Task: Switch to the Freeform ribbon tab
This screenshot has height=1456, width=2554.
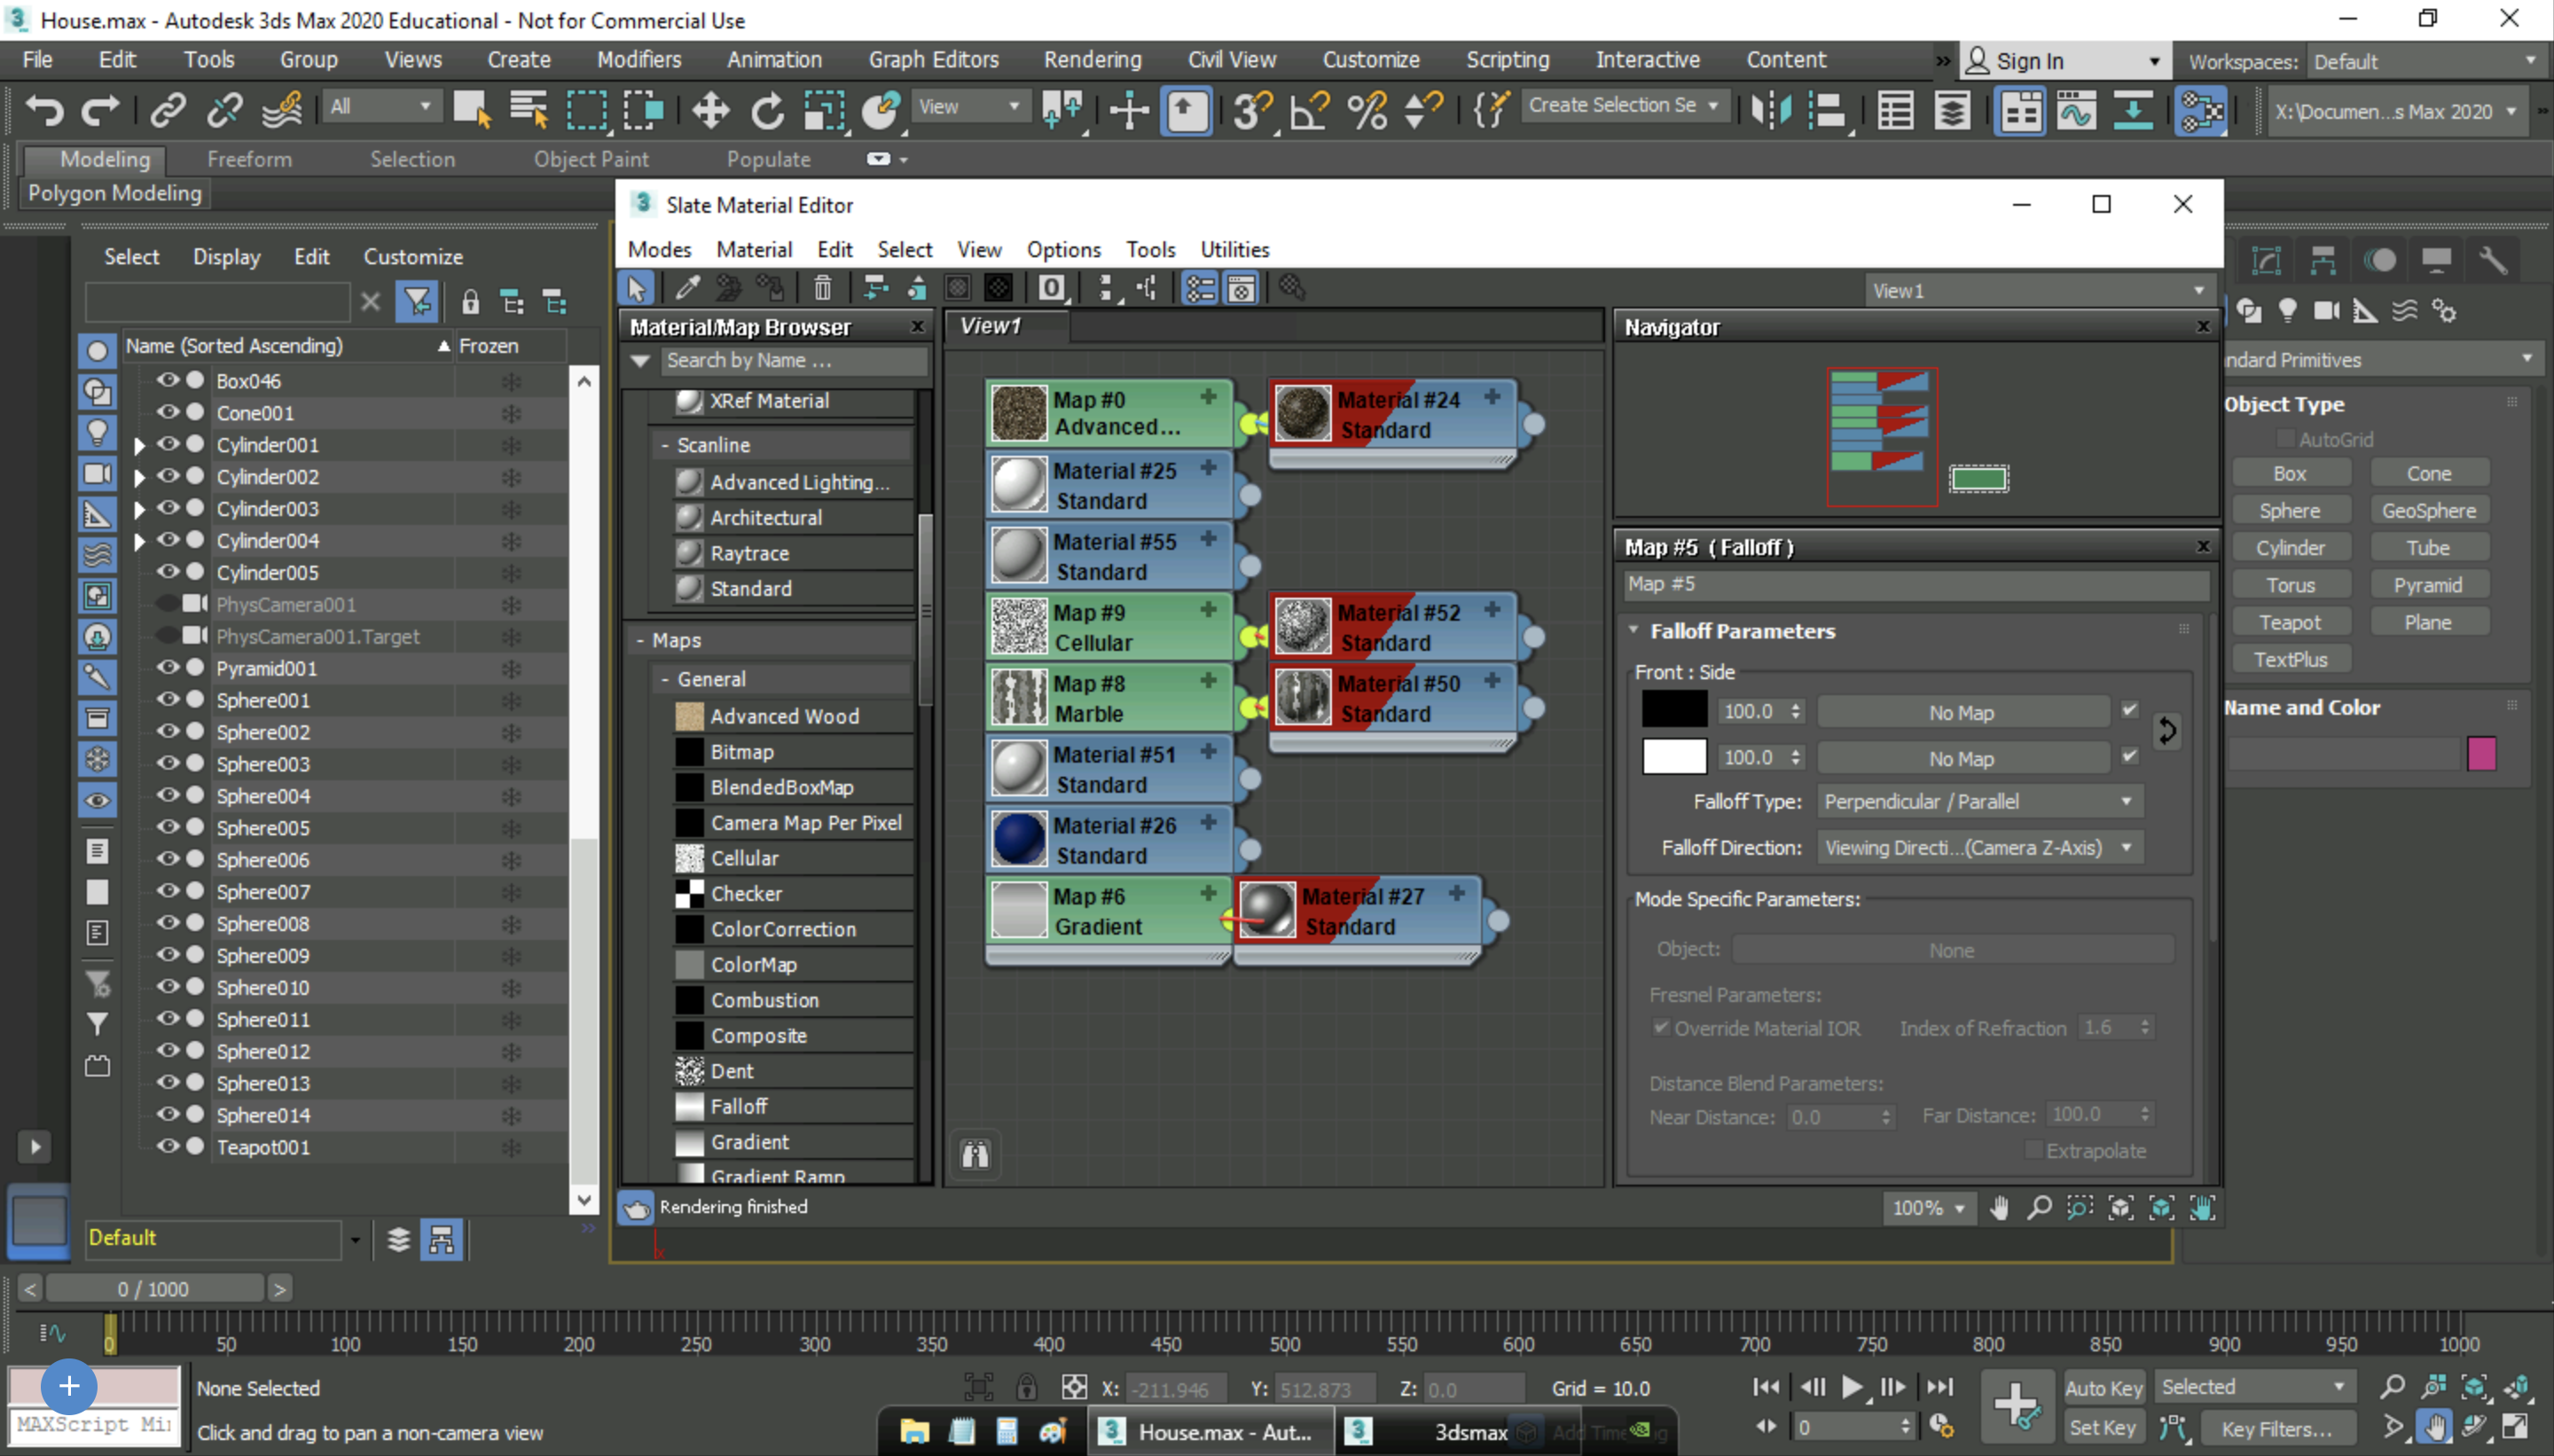Action: pyautogui.click(x=249, y=159)
